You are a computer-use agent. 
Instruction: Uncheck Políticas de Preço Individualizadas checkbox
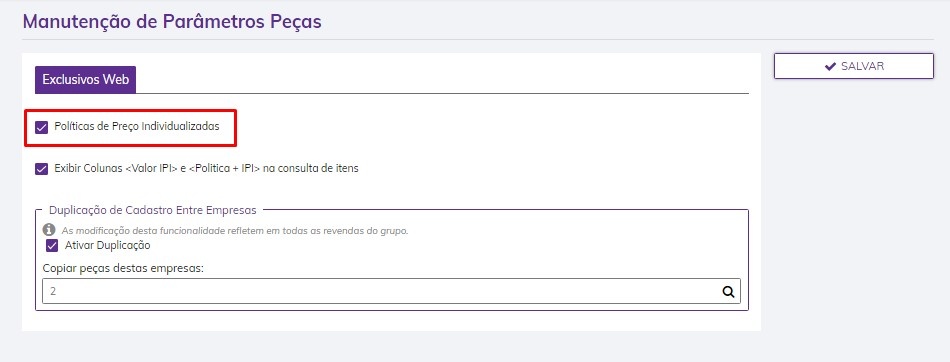41,127
